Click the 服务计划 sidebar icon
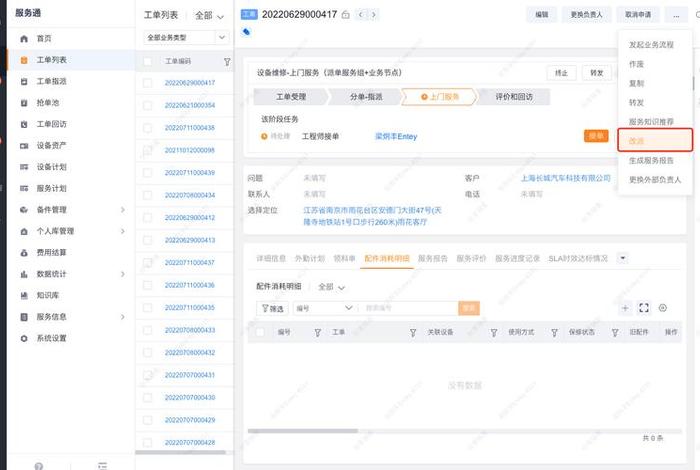The width and height of the screenshot is (700, 470). tap(24, 189)
